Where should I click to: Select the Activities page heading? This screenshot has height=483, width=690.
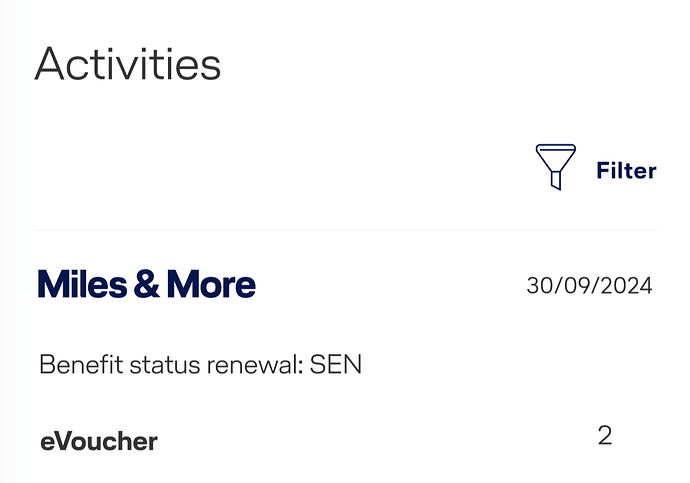tap(128, 64)
